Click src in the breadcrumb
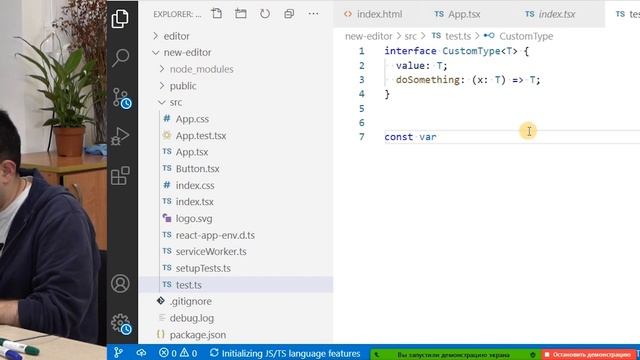The width and height of the screenshot is (640, 360). coord(411,36)
